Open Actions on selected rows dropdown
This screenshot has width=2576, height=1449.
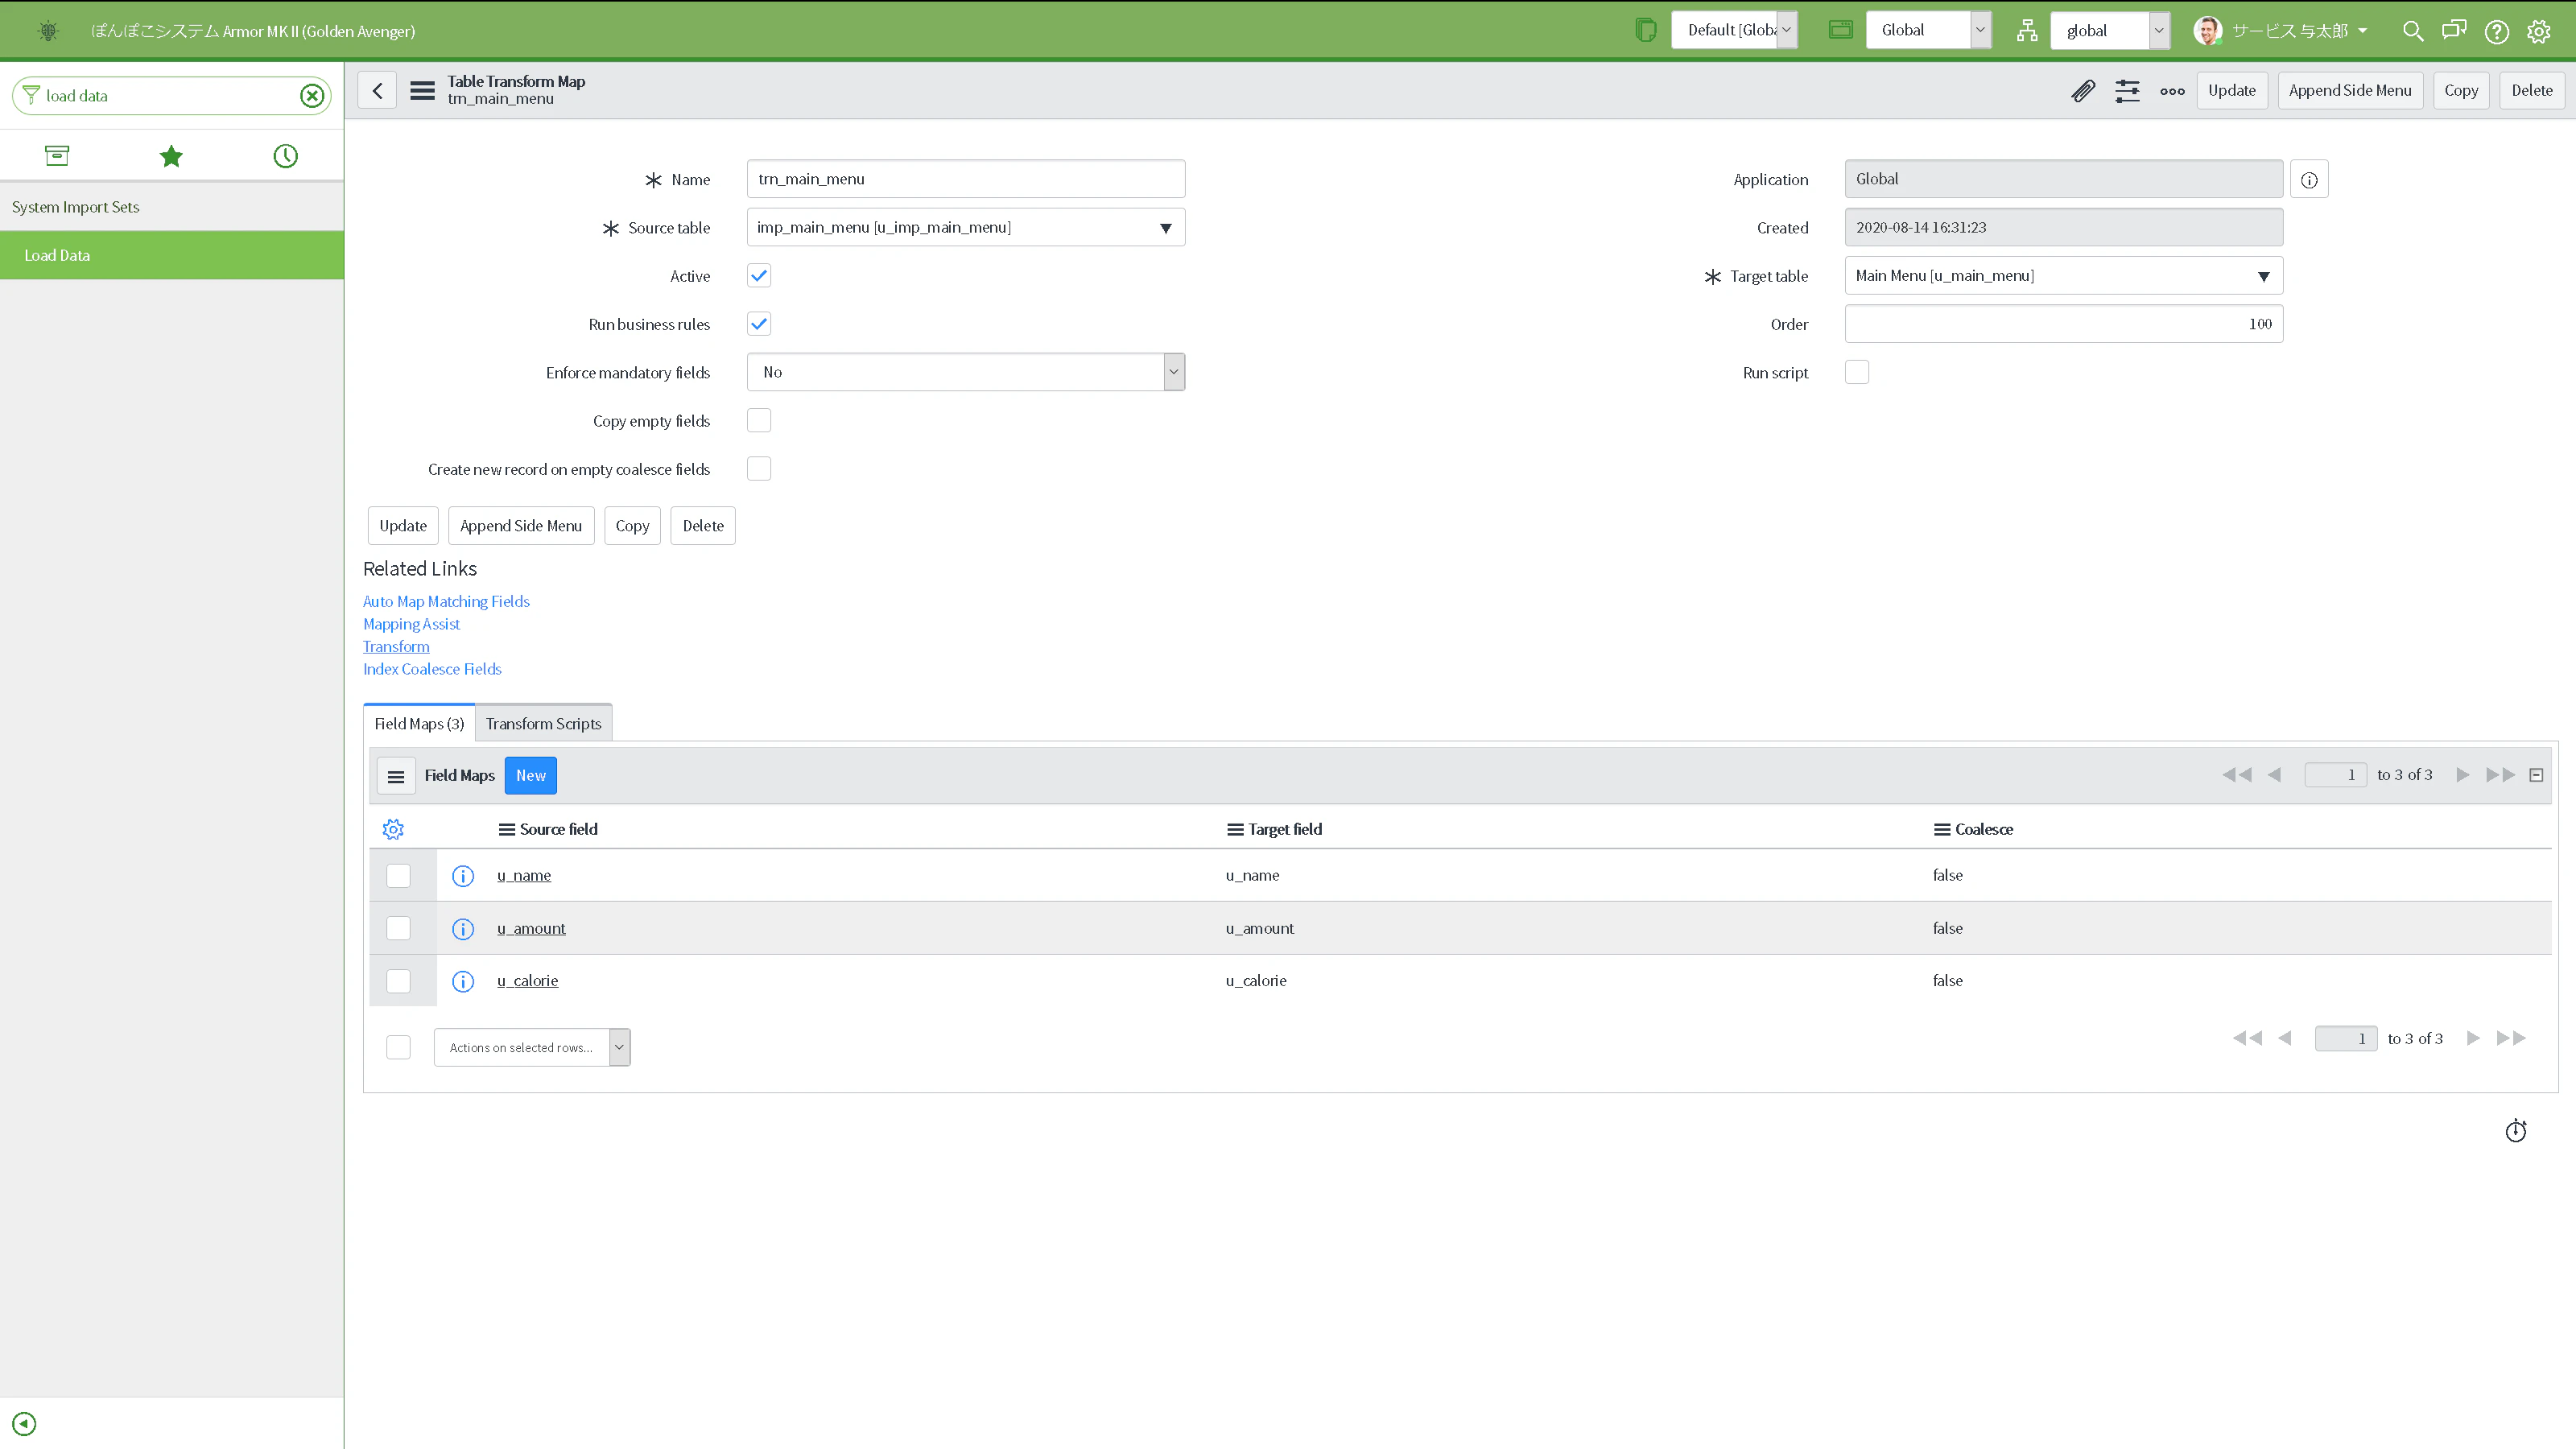(532, 1047)
